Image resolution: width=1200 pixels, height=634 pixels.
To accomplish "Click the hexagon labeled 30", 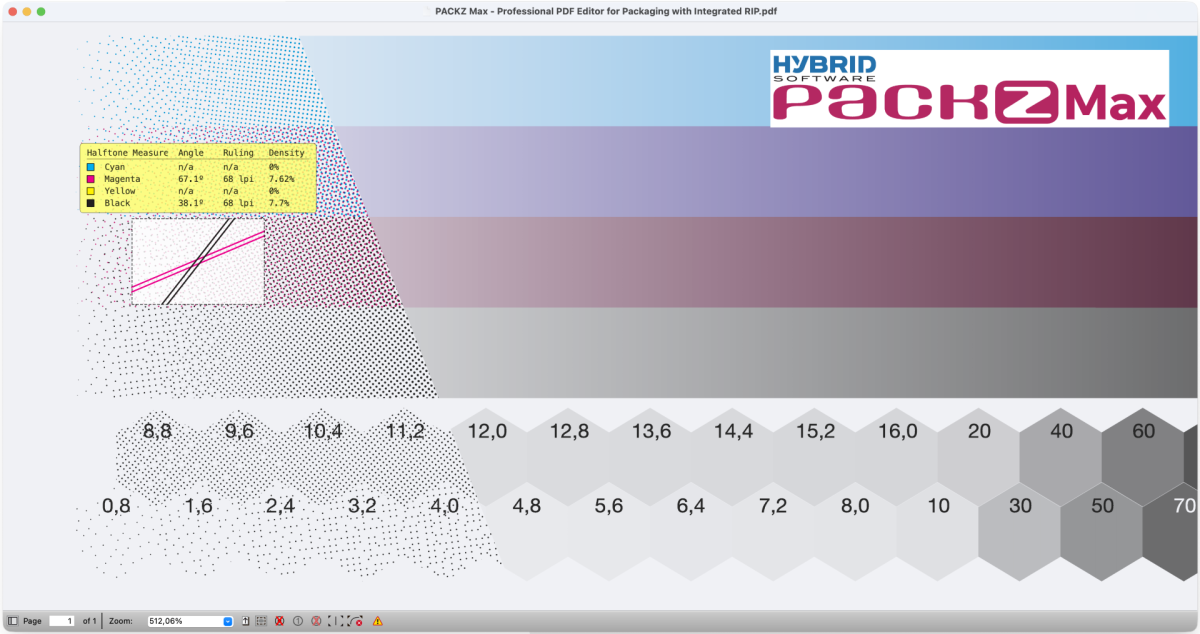I will 1020,530.
